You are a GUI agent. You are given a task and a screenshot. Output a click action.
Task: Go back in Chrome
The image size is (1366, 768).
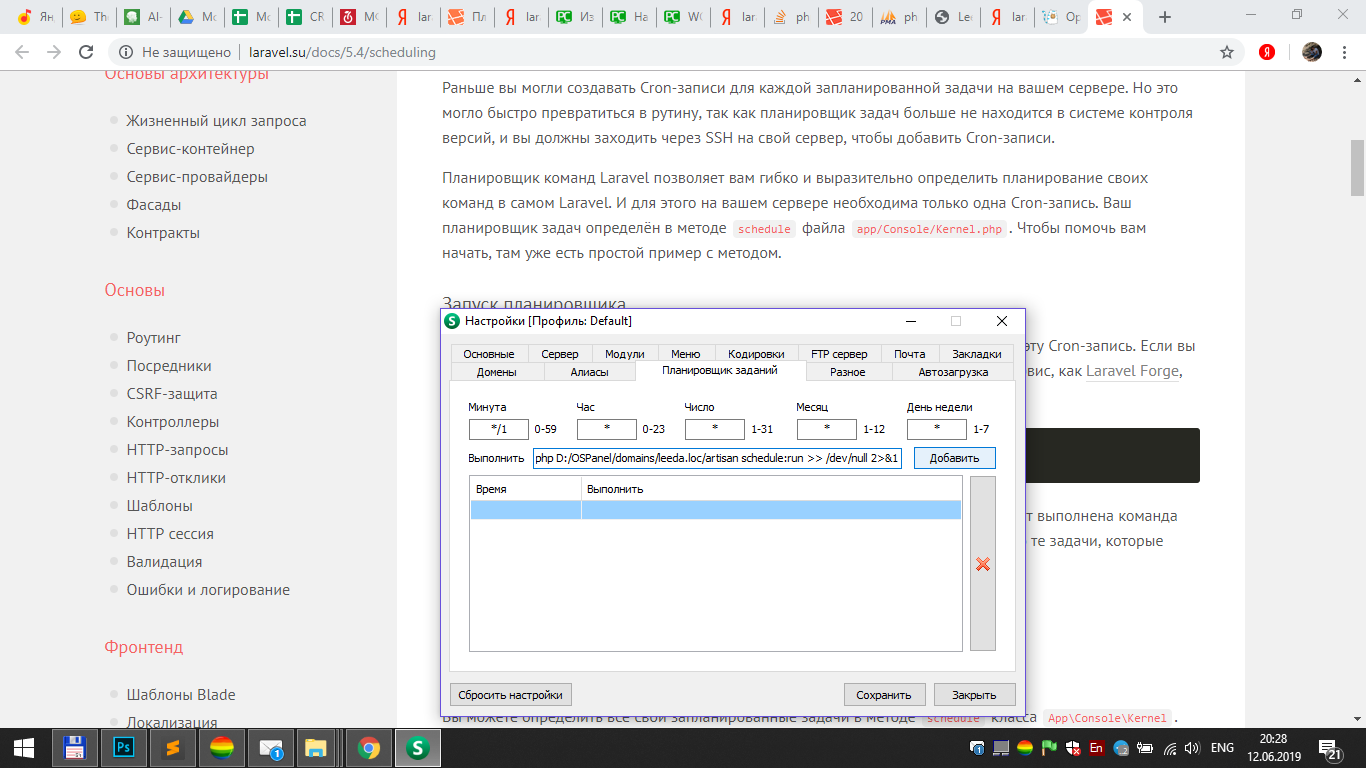coord(23,52)
